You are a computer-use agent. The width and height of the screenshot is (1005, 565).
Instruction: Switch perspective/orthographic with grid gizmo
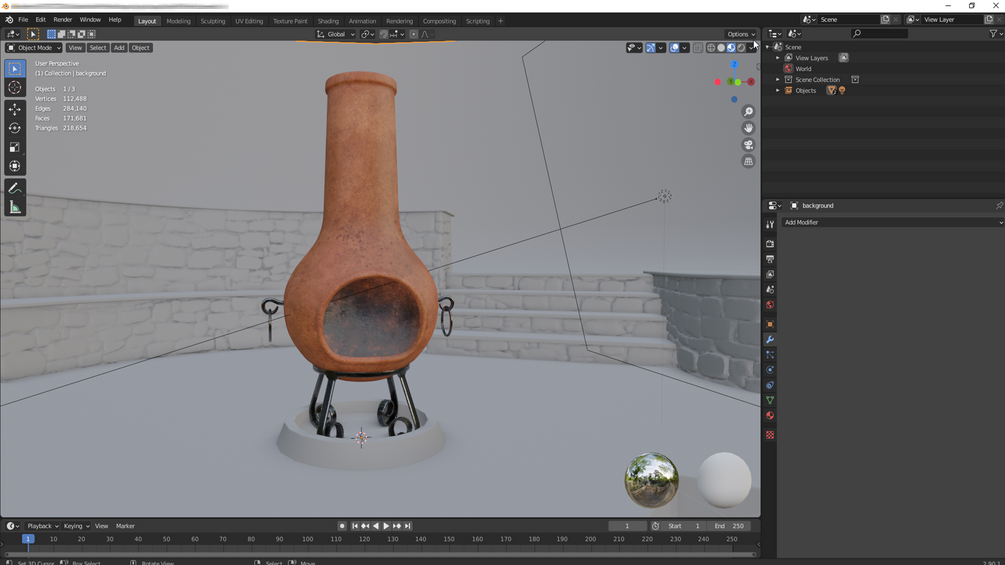click(x=748, y=161)
